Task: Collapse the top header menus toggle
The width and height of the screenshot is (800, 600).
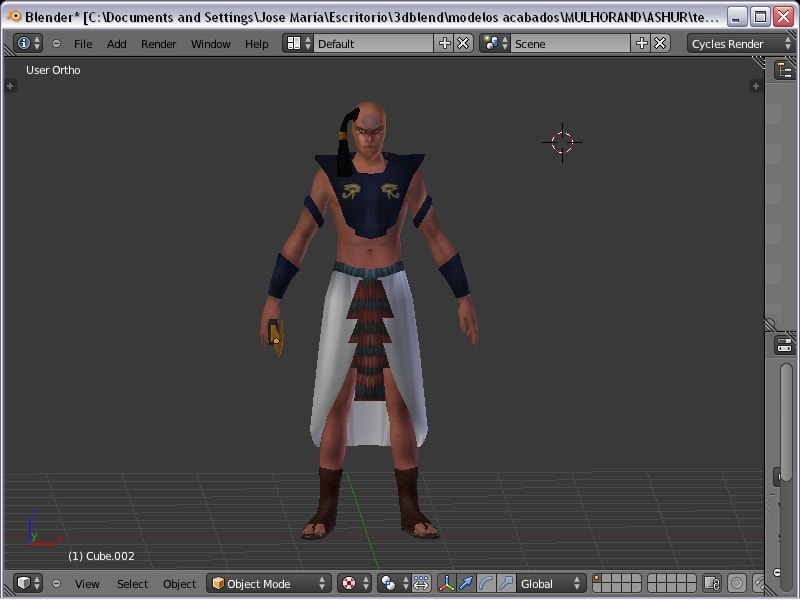Action: pyautogui.click(x=57, y=44)
